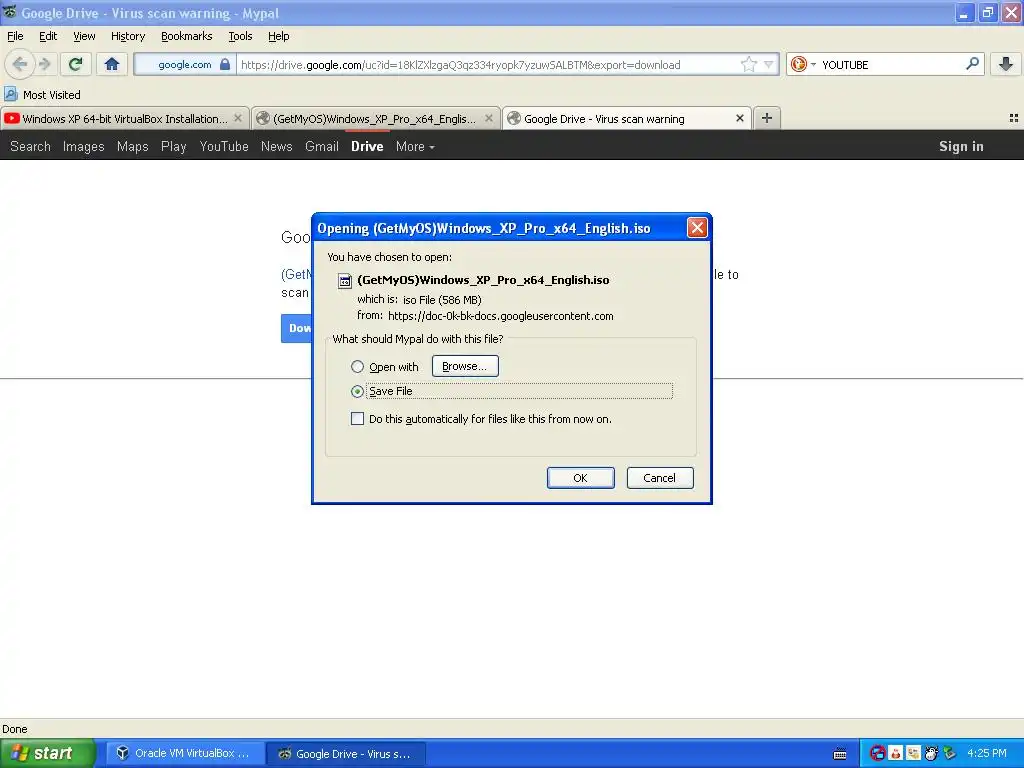Open the History menu
Screen dimensions: 1024x768
[127, 36]
